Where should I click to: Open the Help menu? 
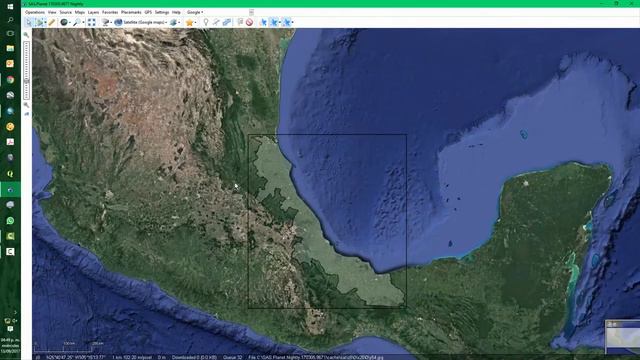click(176, 12)
